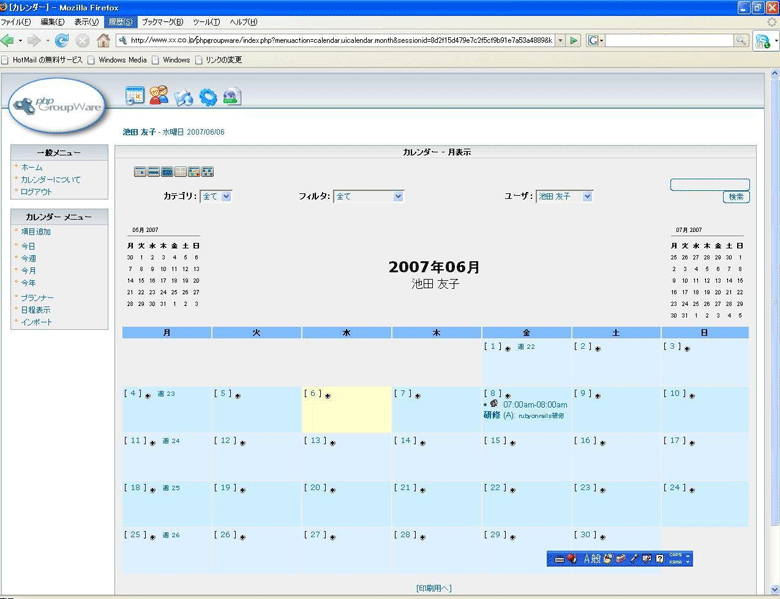Open the 研修 event on June 8
The height and width of the screenshot is (599, 780).
(x=491, y=415)
